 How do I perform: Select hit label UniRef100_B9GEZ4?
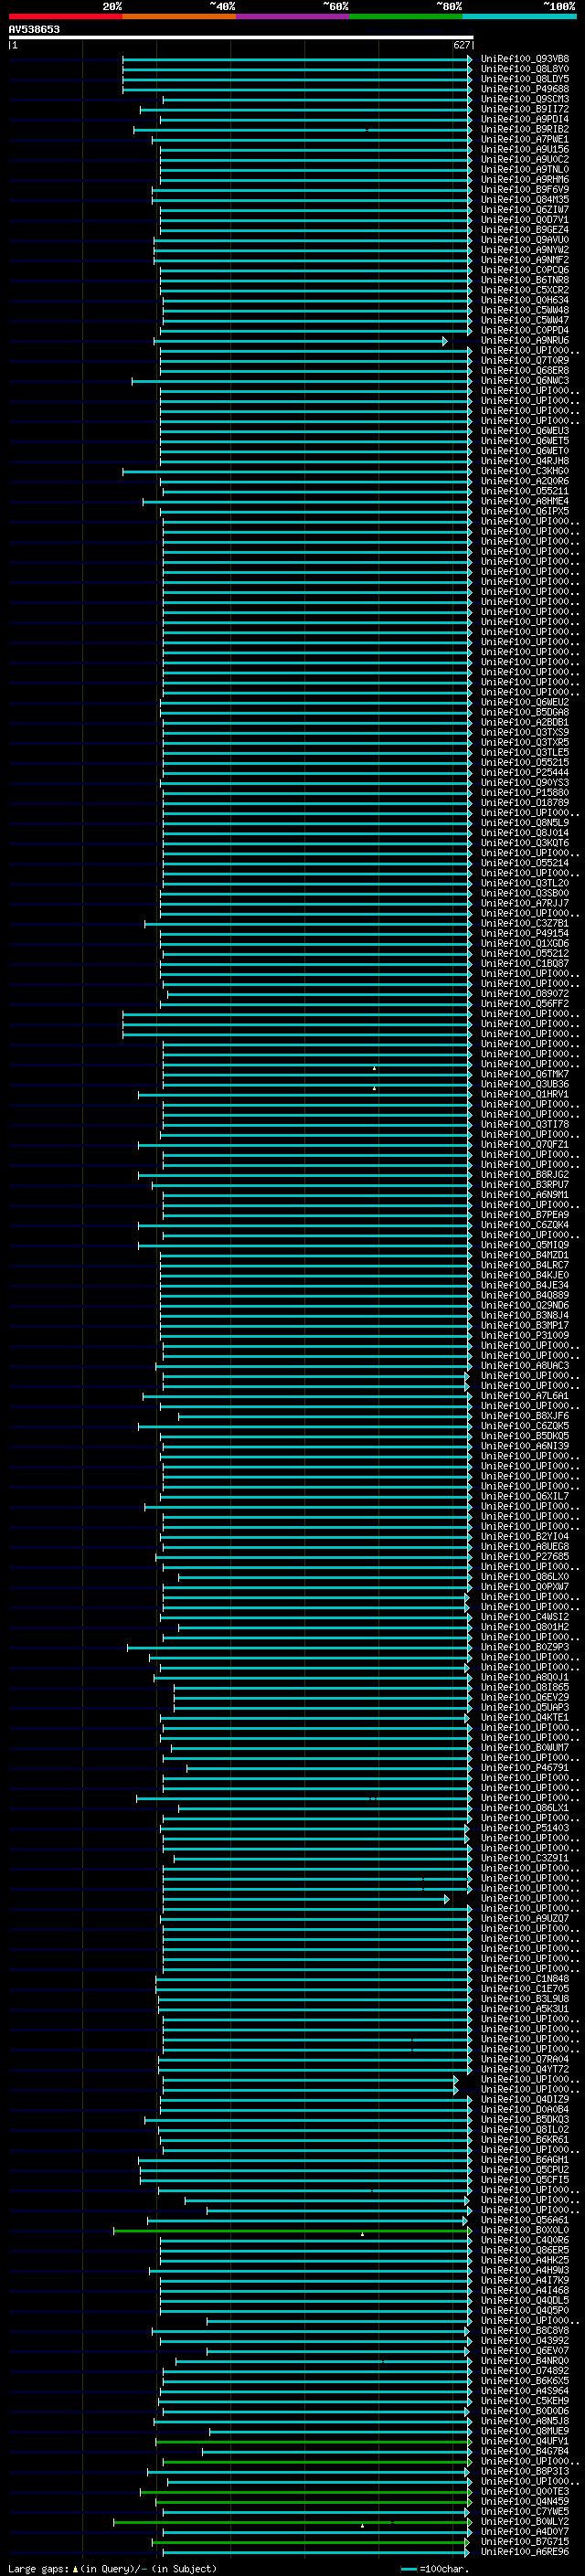(525, 229)
